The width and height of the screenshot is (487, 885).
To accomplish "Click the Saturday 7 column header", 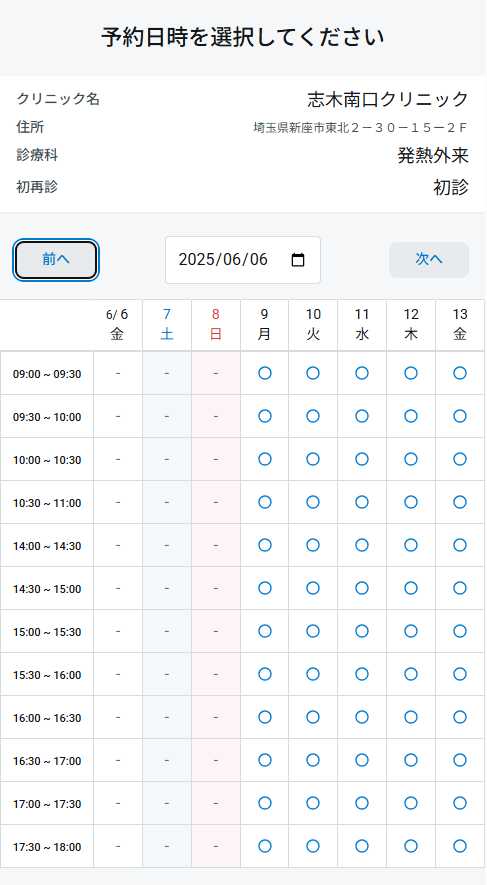I will pyautogui.click(x=167, y=325).
